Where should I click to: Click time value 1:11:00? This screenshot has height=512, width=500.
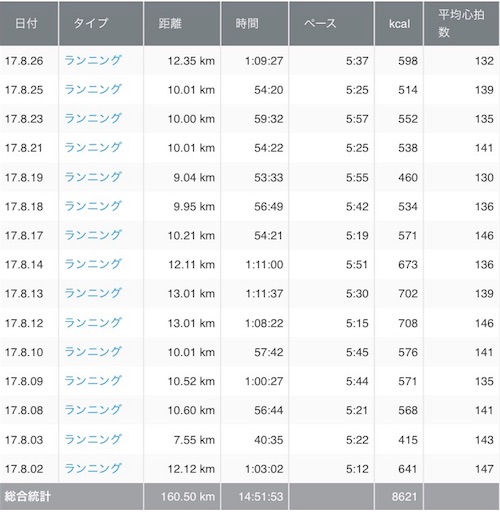coord(264,264)
